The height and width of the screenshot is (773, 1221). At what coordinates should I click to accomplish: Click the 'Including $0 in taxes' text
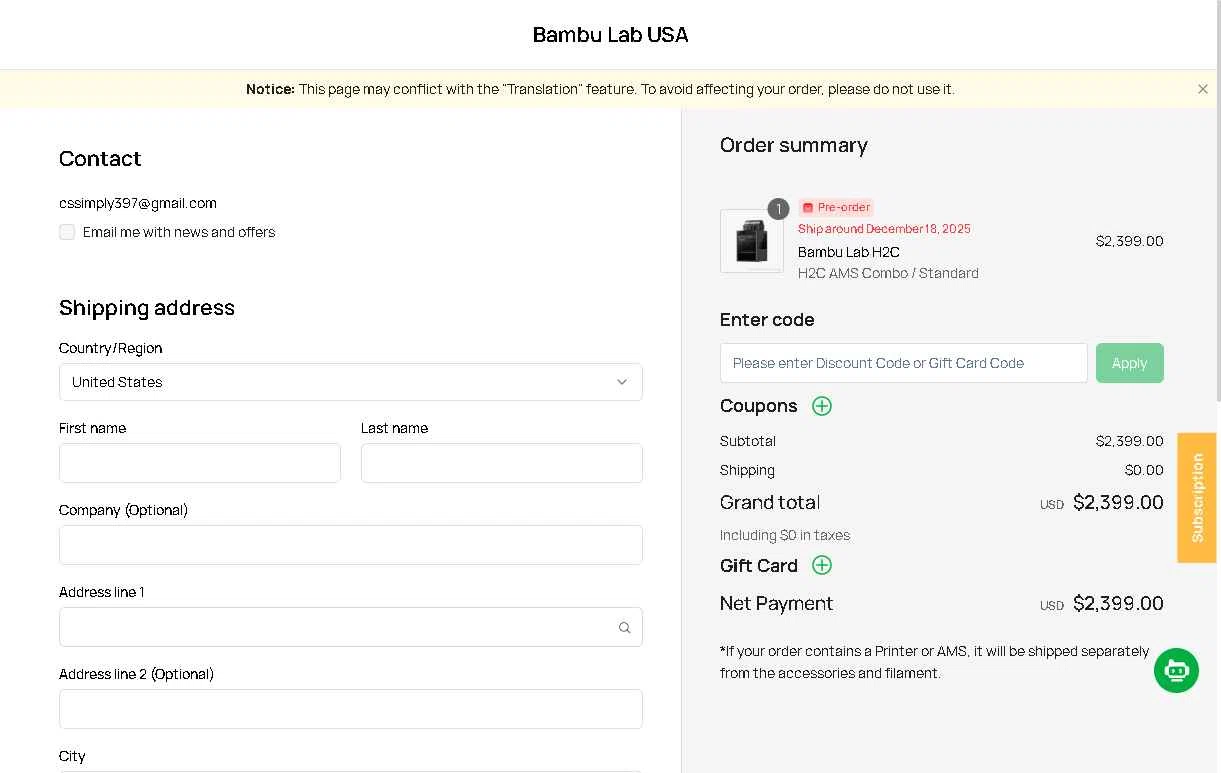pos(785,535)
